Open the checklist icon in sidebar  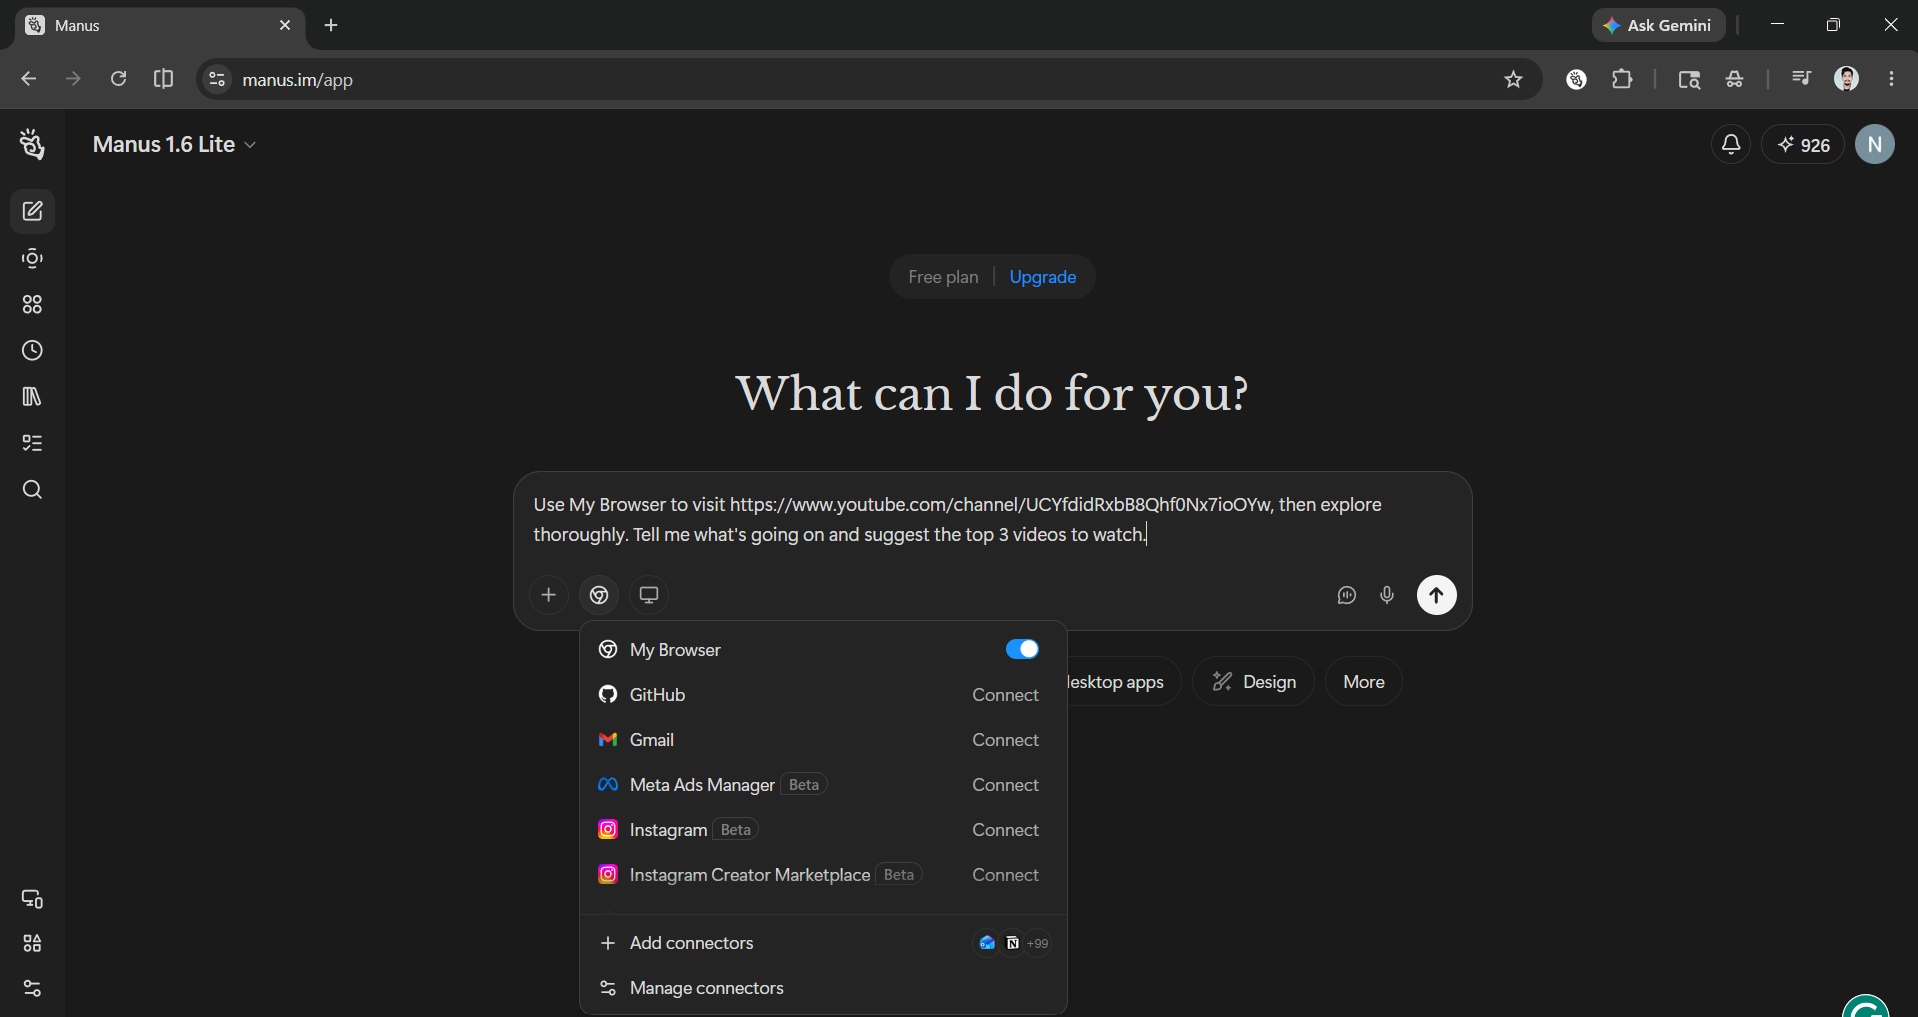tap(32, 443)
